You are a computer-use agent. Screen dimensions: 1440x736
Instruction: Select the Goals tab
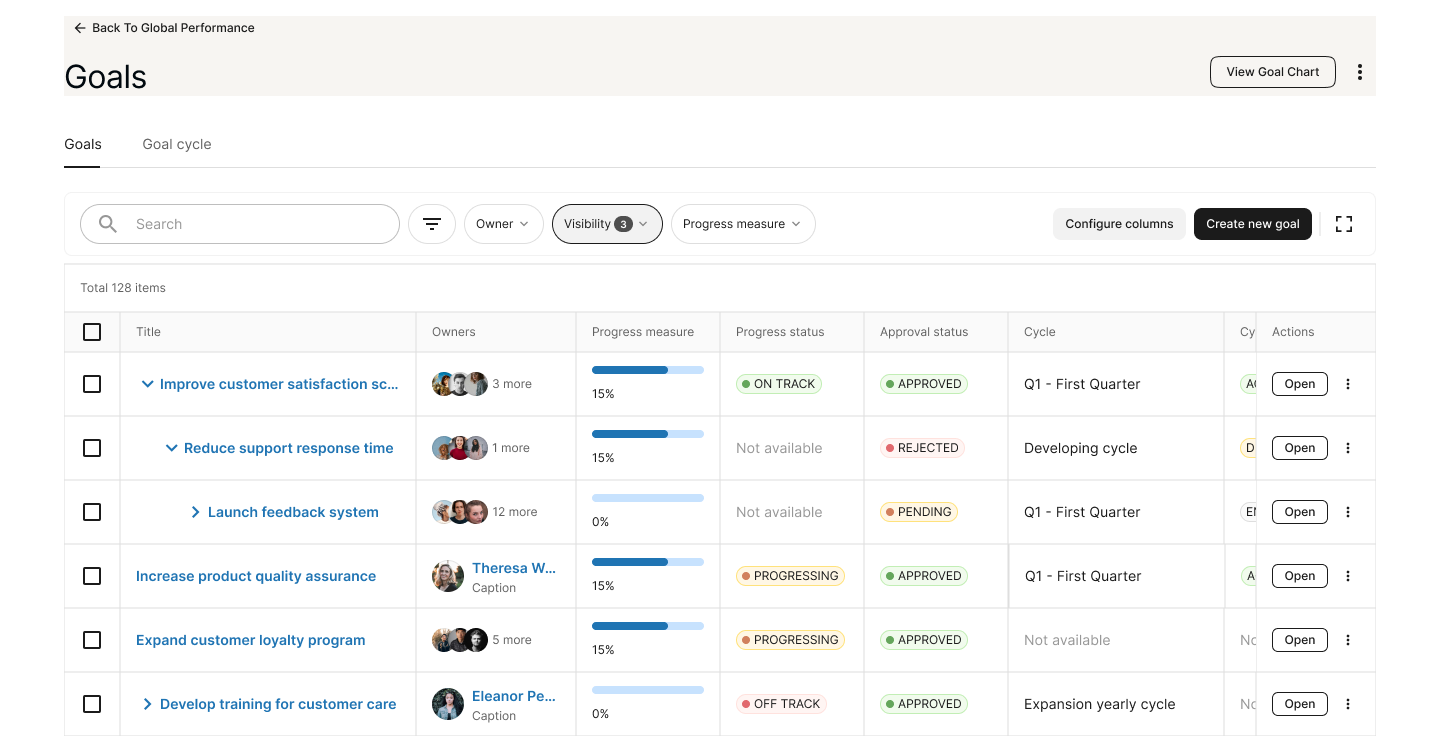pos(82,144)
